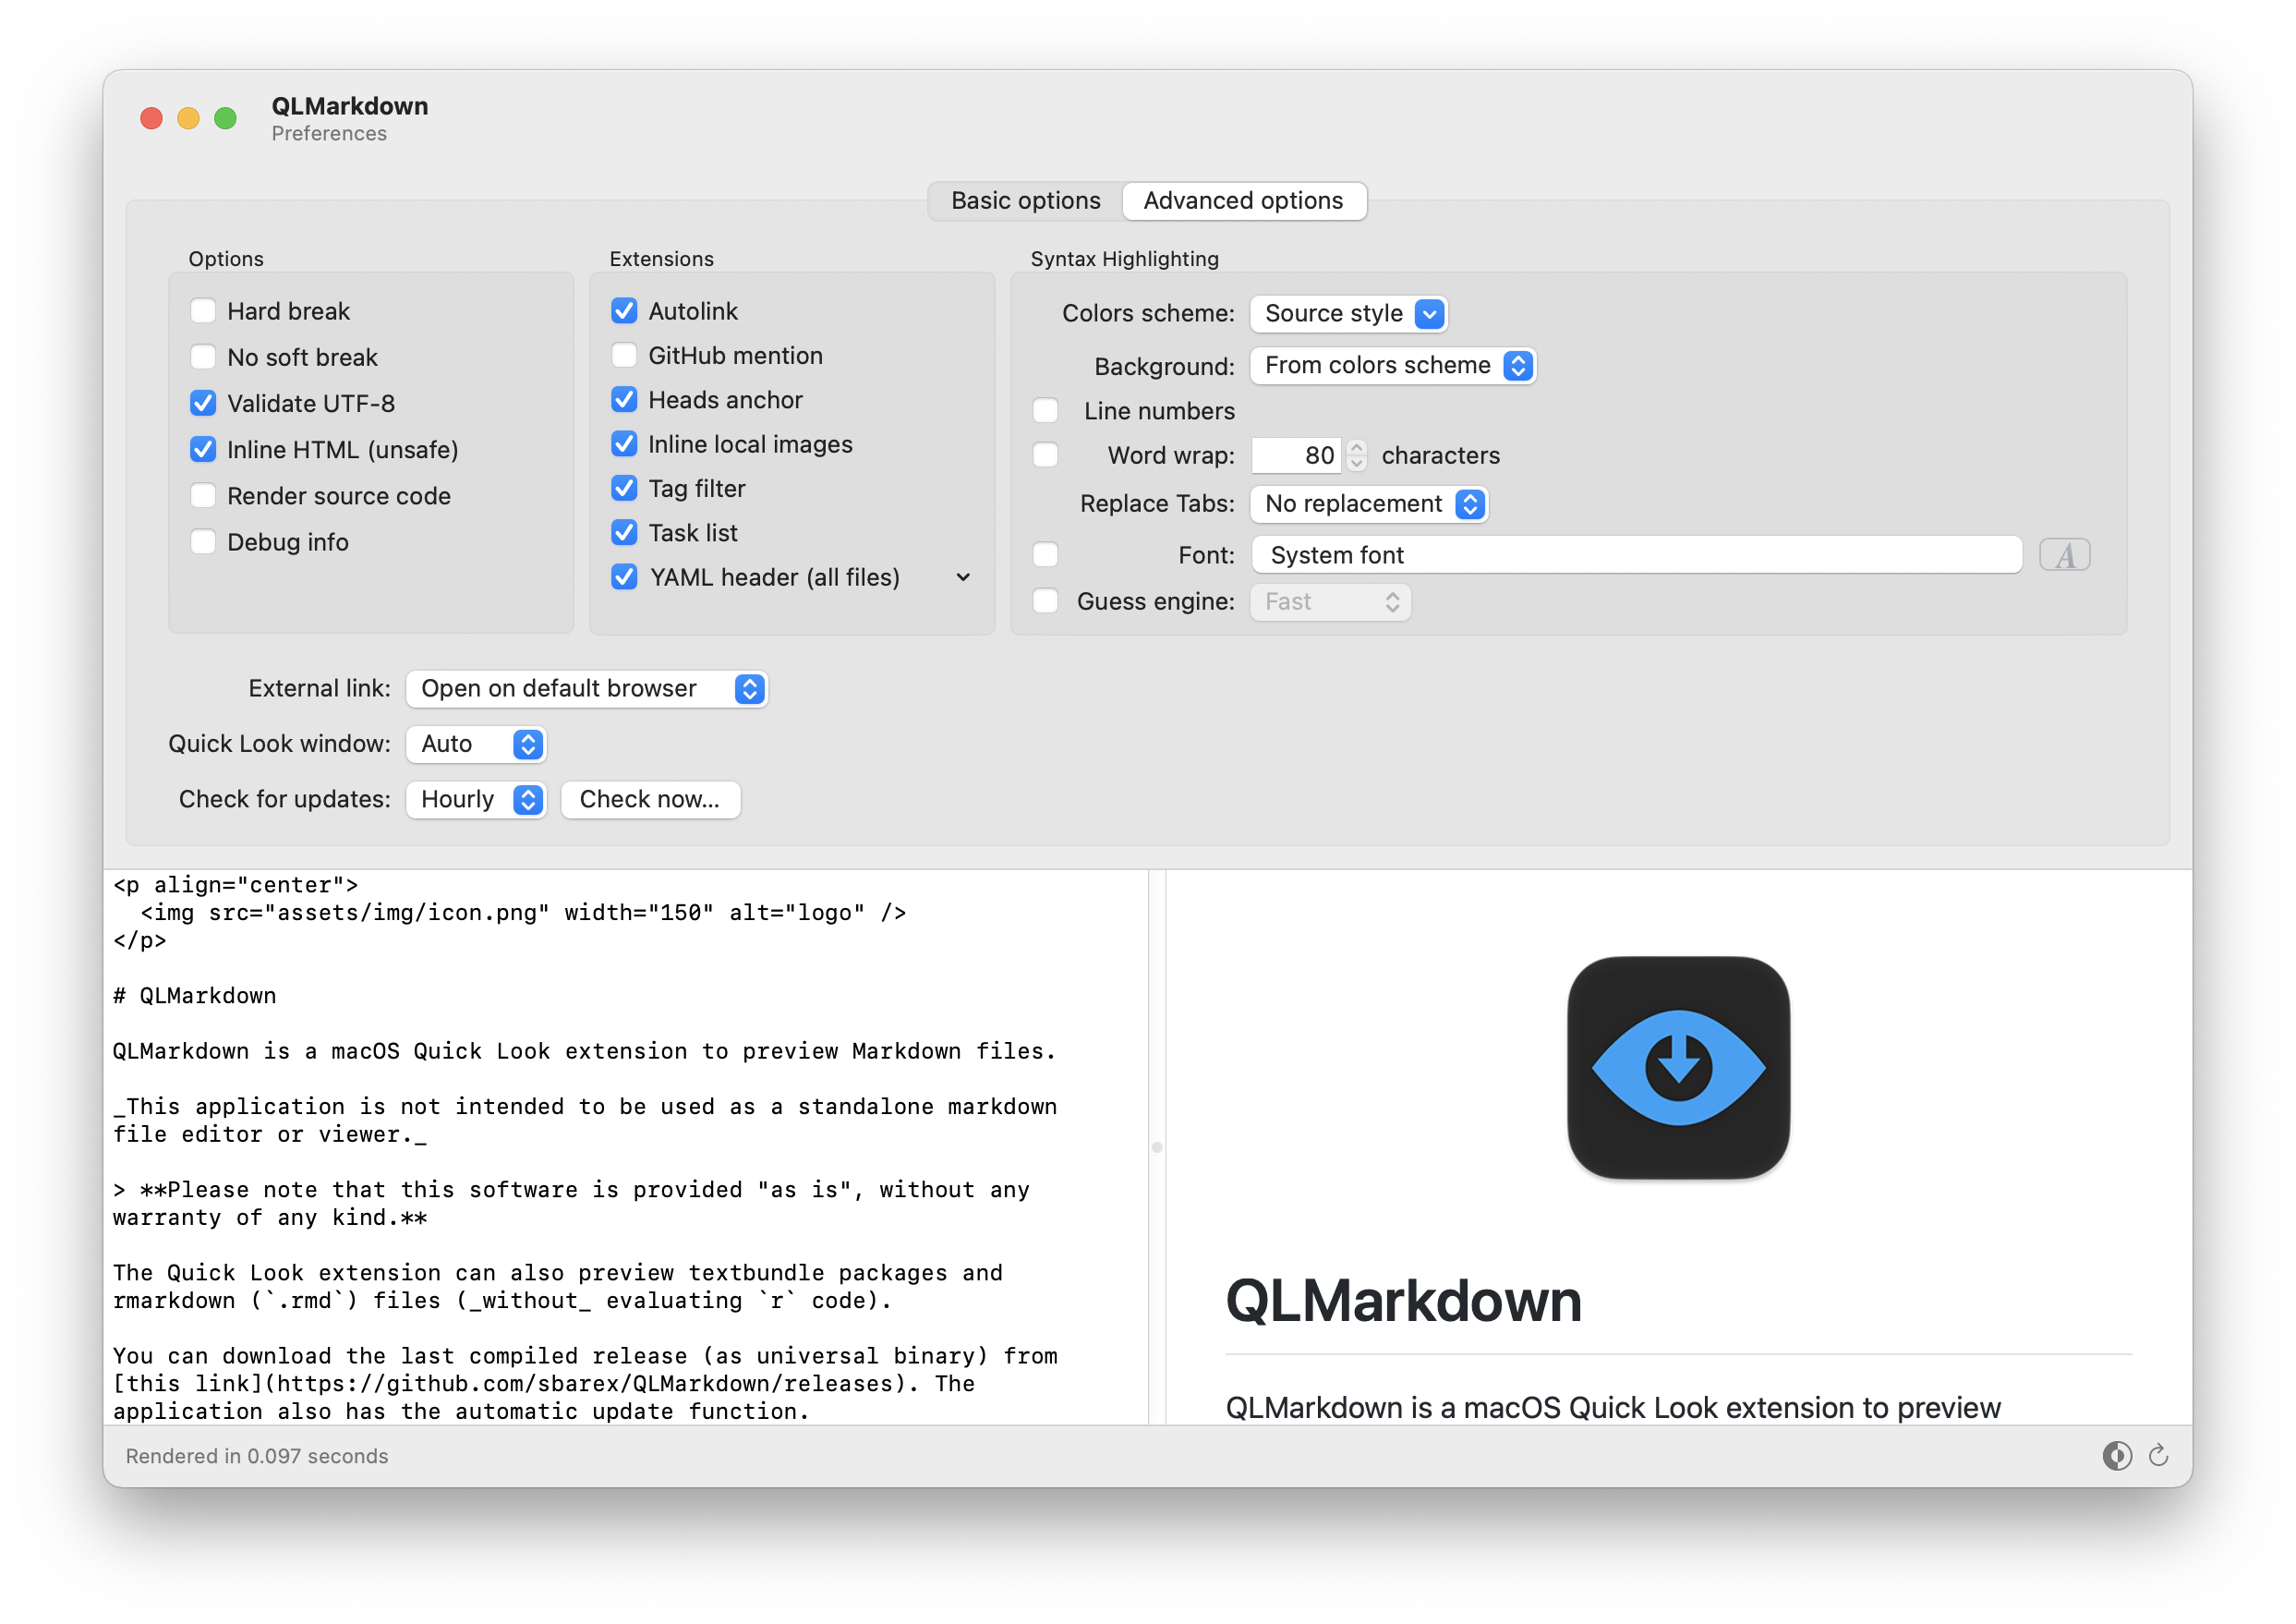Viewport: 2296px width, 1624px height.
Task: Select the Advanced options tab
Action: pyautogui.click(x=1243, y=201)
